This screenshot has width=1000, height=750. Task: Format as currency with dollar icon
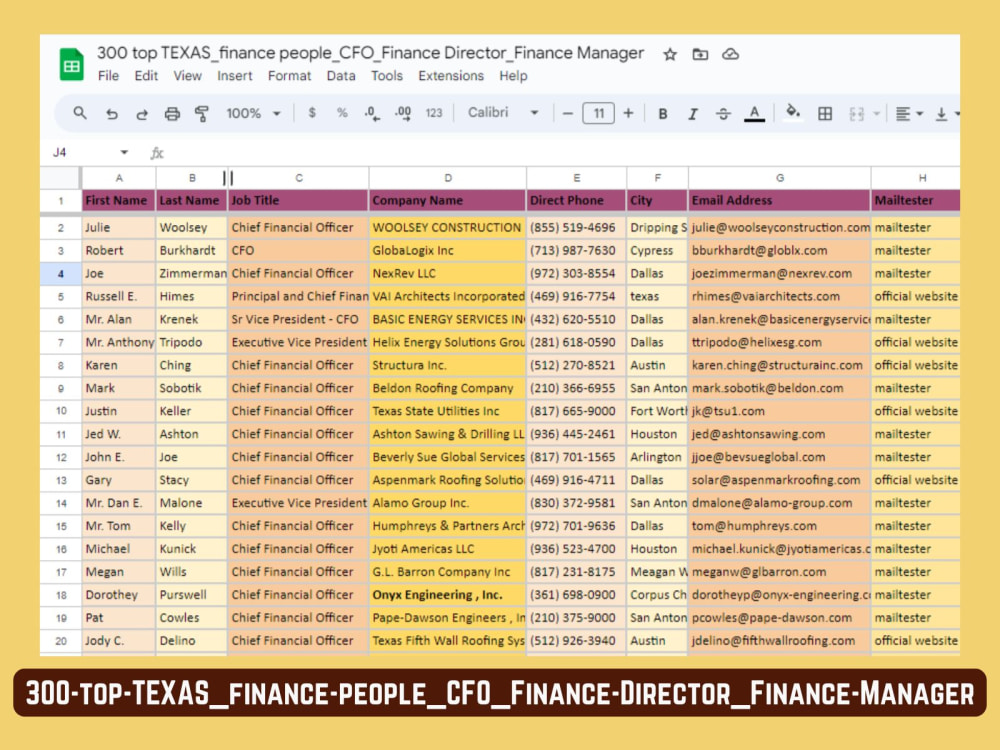click(312, 113)
